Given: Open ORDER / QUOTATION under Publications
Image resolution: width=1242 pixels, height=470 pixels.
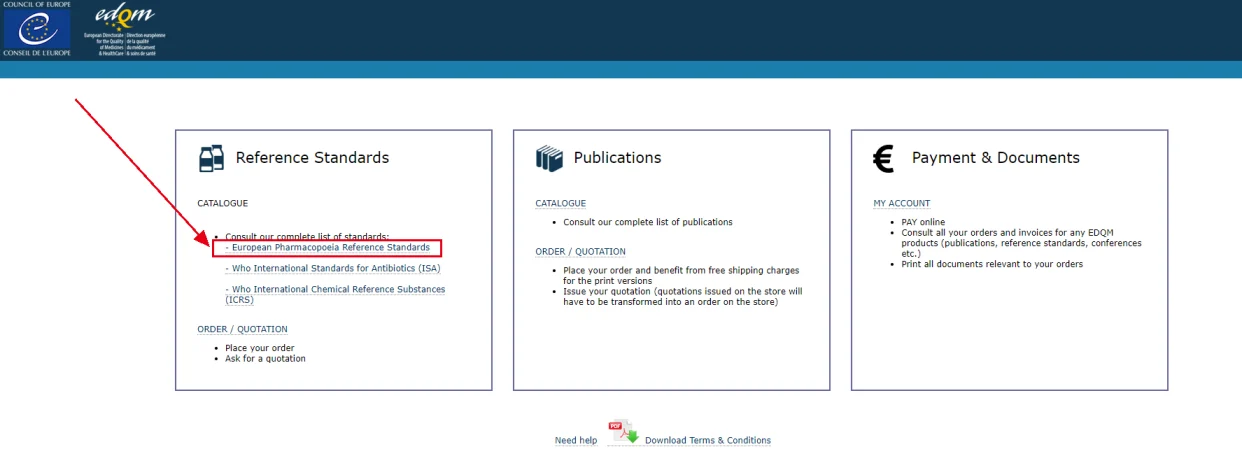Looking at the screenshot, I should point(580,251).
